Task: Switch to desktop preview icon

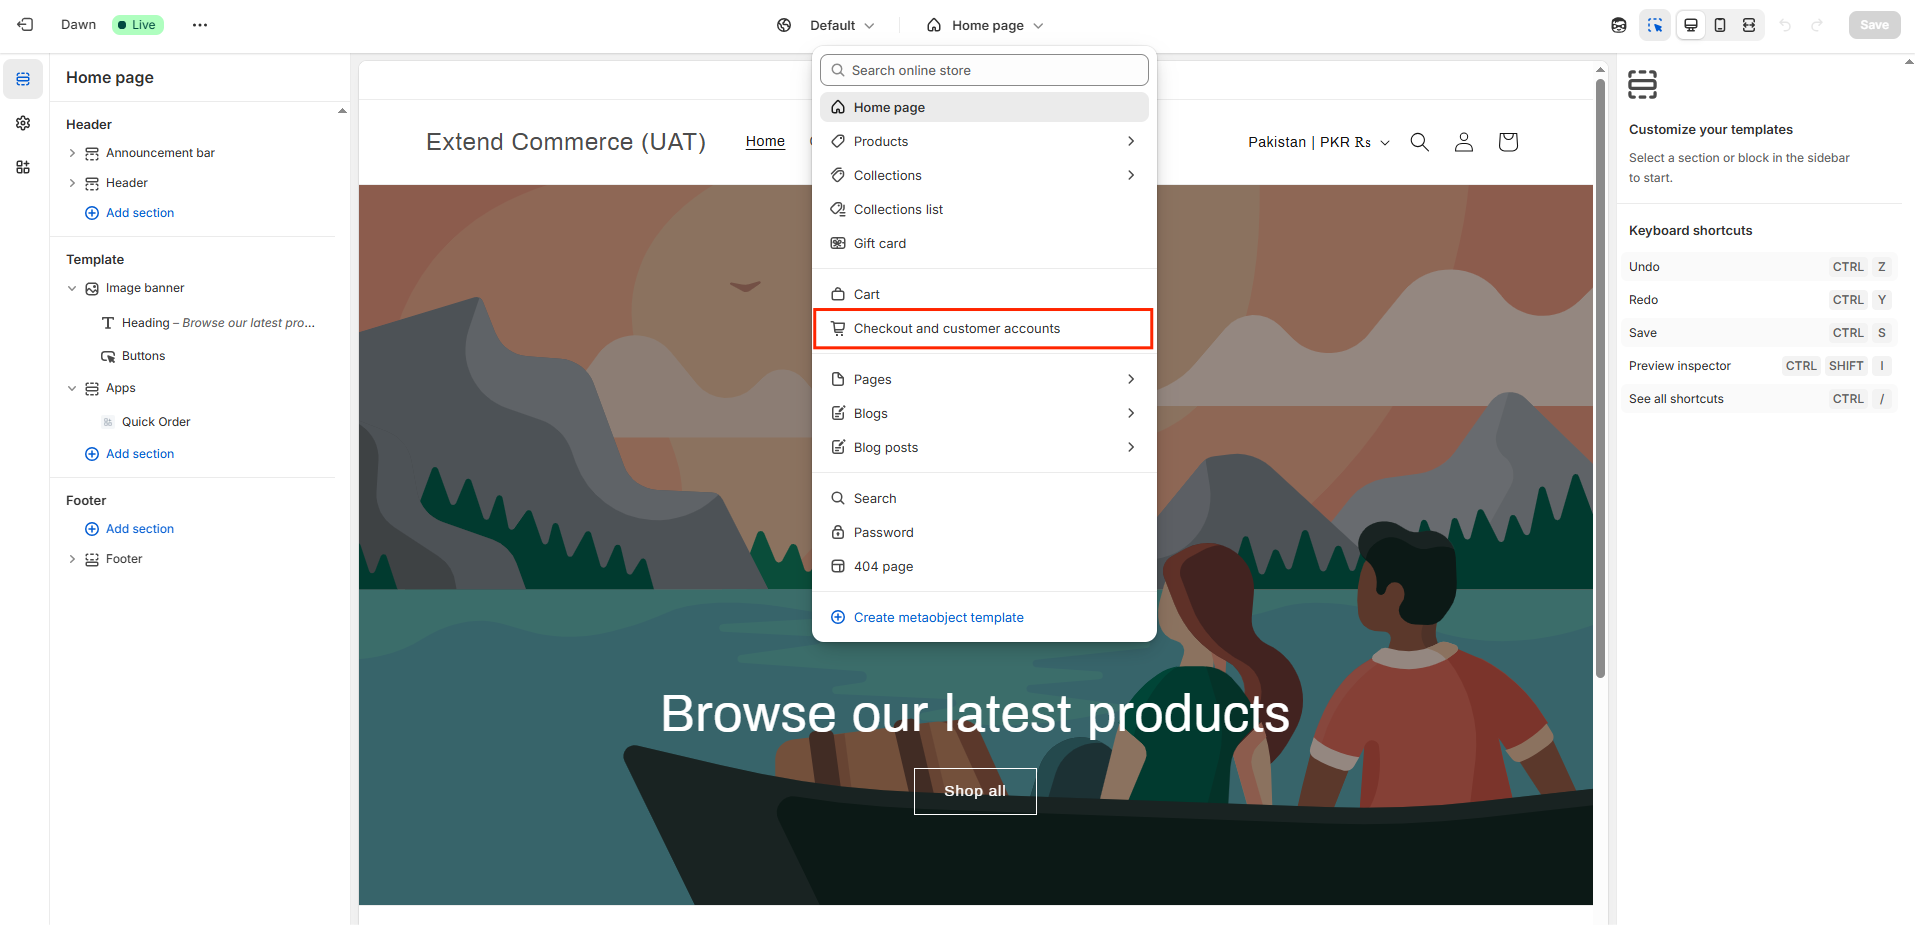Action: 1691,25
